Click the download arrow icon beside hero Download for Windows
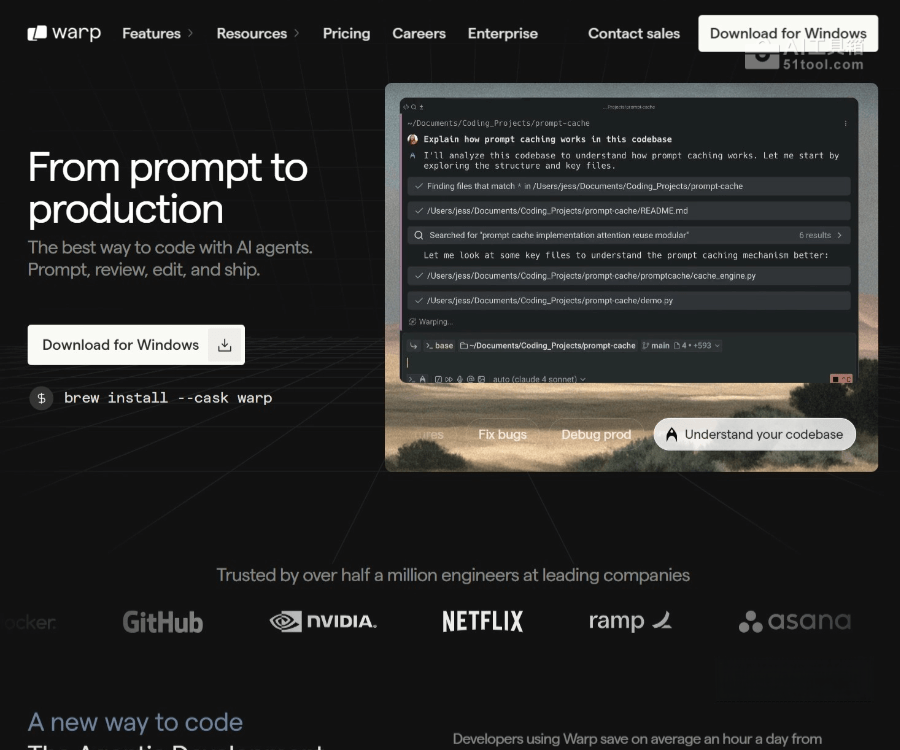The image size is (900, 750). pyautogui.click(x=225, y=345)
